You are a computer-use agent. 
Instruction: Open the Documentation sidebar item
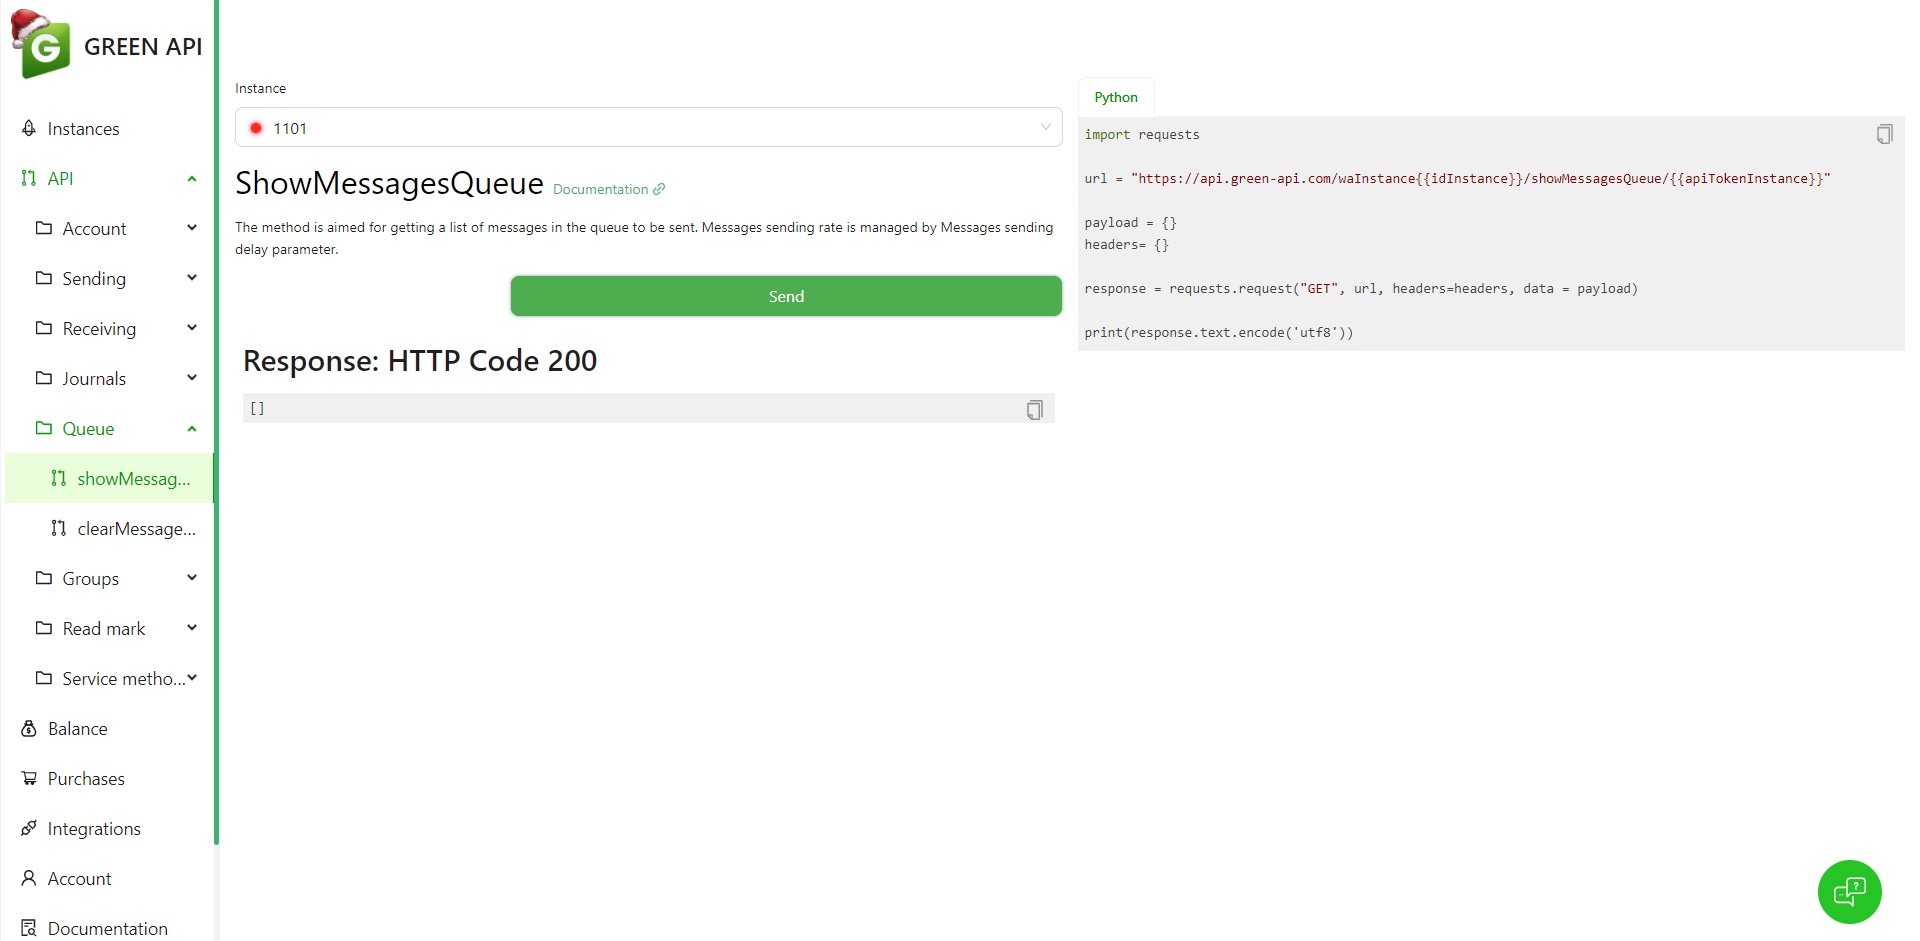(107, 928)
